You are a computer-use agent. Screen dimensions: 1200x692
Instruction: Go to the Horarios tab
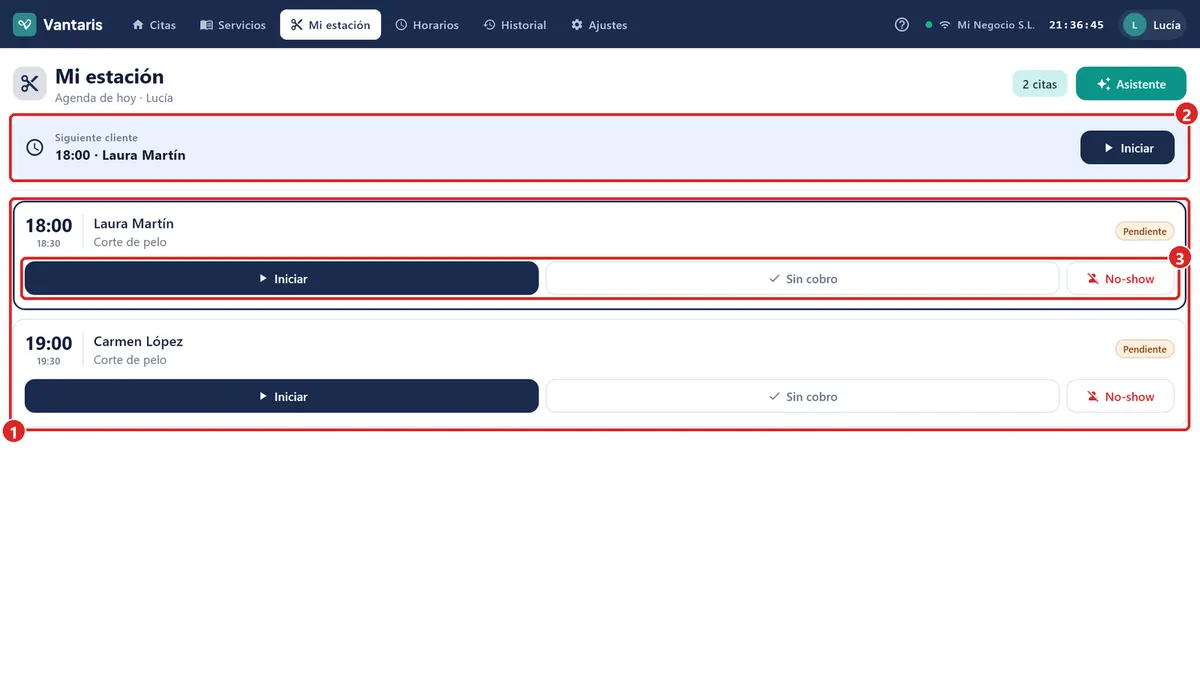[x=427, y=25]
